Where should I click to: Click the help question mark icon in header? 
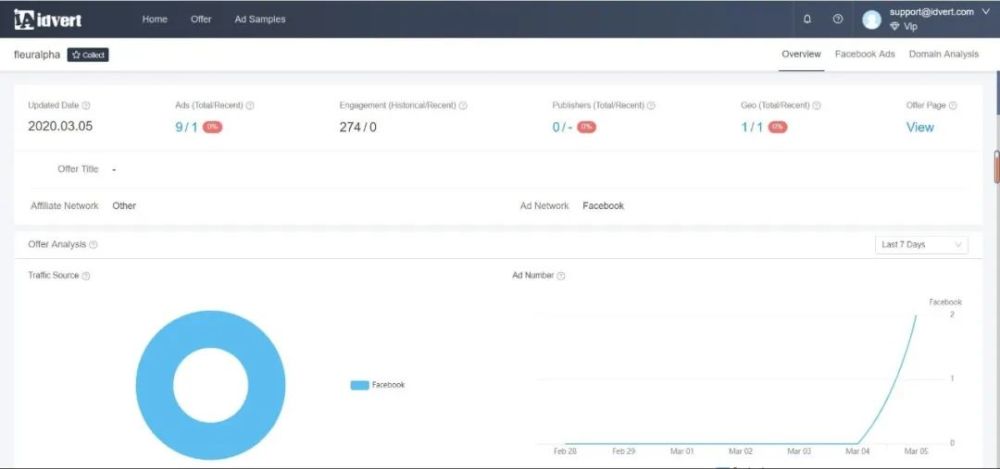point(838,19)
